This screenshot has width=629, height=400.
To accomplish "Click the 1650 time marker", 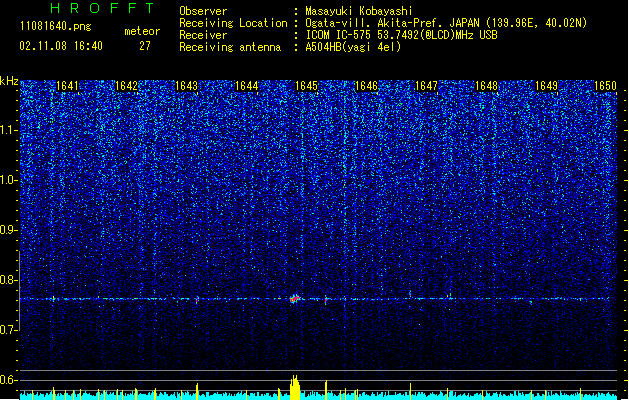I will tap(605, 86).
